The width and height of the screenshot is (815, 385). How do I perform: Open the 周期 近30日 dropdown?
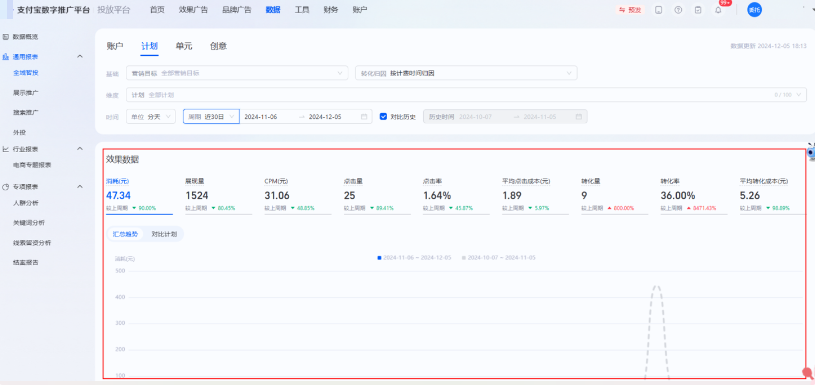click(211, 117)
